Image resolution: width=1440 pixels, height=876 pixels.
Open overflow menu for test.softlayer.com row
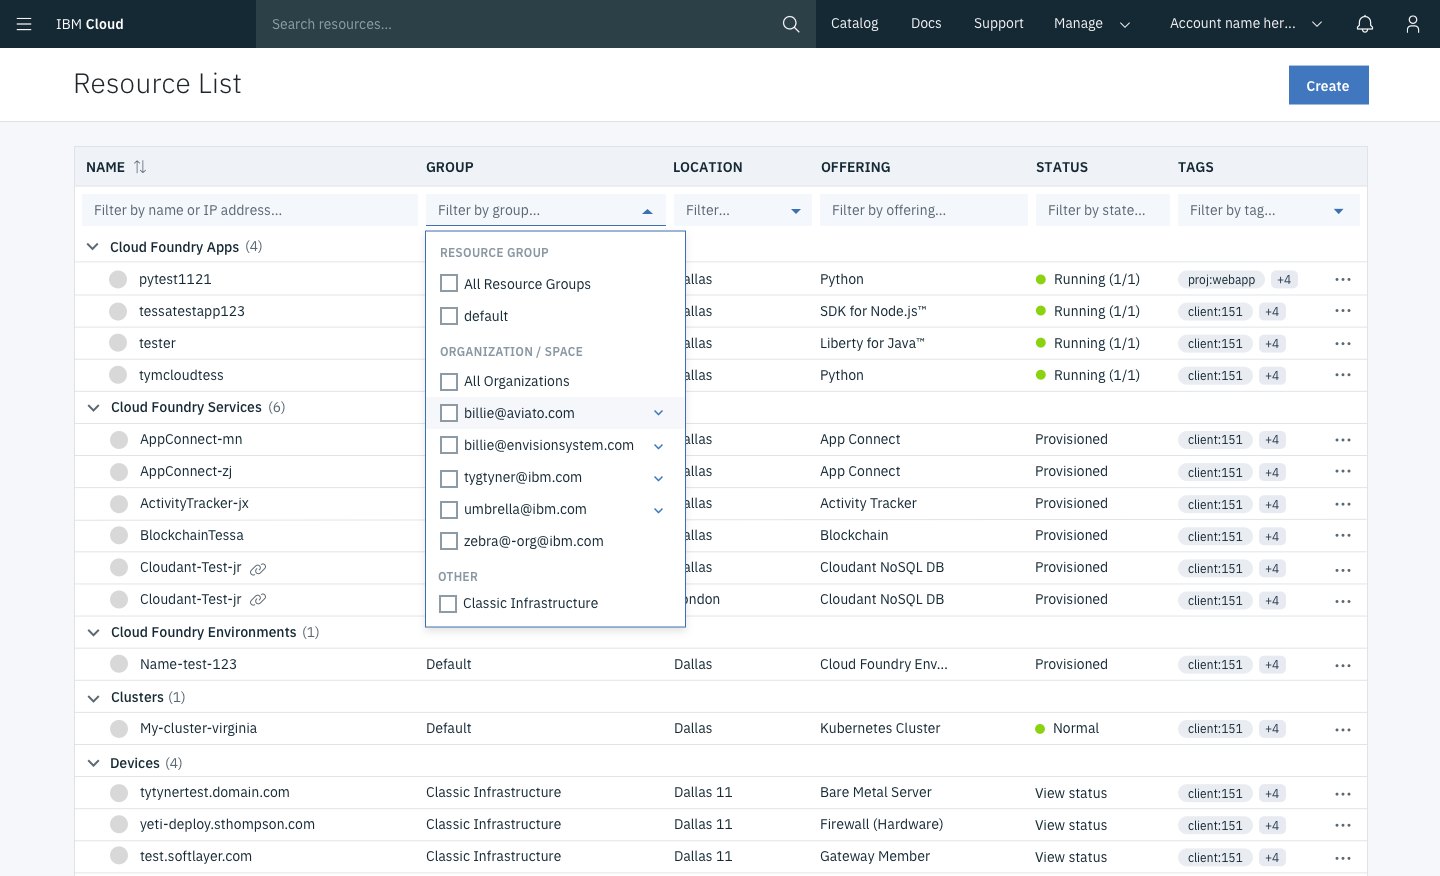(x=1343, y=857)
